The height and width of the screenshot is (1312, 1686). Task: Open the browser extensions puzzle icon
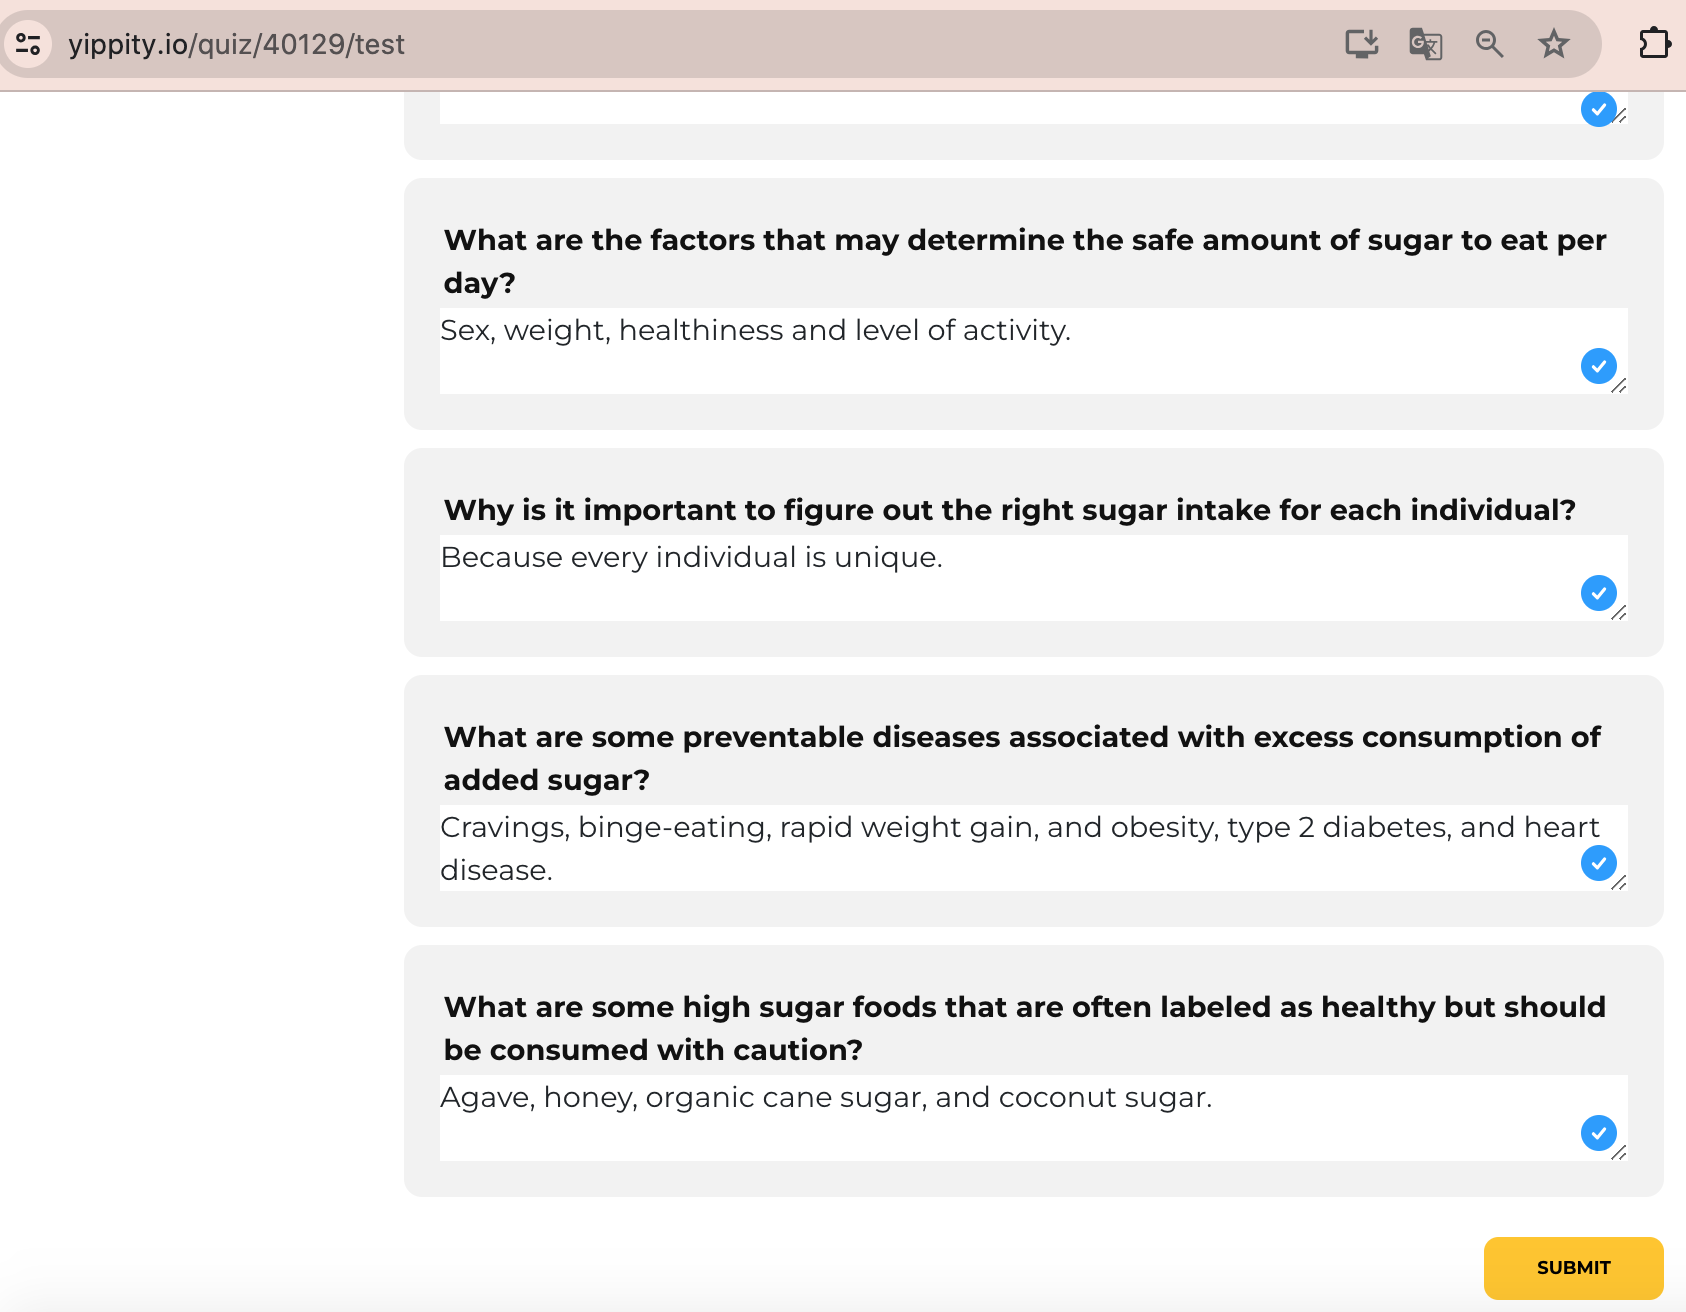pos(1654,44)
